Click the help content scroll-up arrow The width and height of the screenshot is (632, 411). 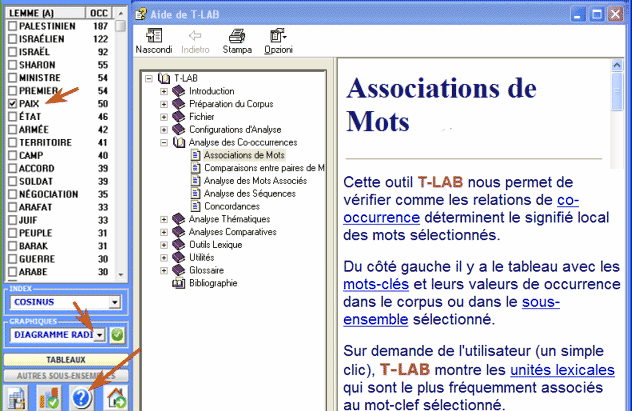[617, 65]
